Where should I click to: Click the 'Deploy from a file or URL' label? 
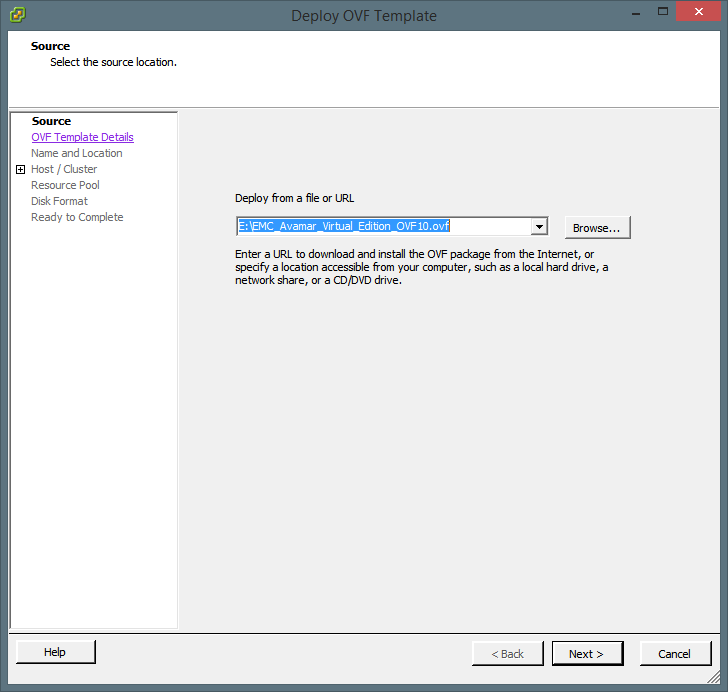(x=294, y=198)
